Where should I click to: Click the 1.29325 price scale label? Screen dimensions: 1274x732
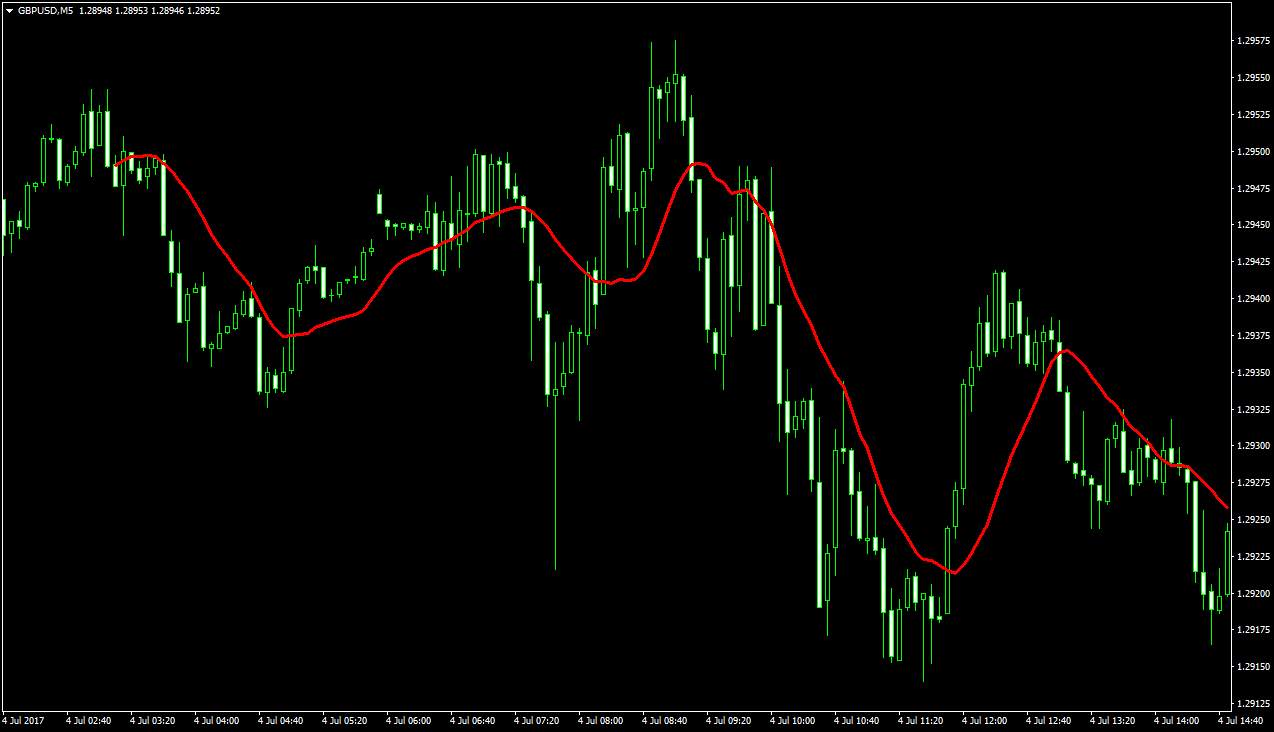click(1253, 410)
